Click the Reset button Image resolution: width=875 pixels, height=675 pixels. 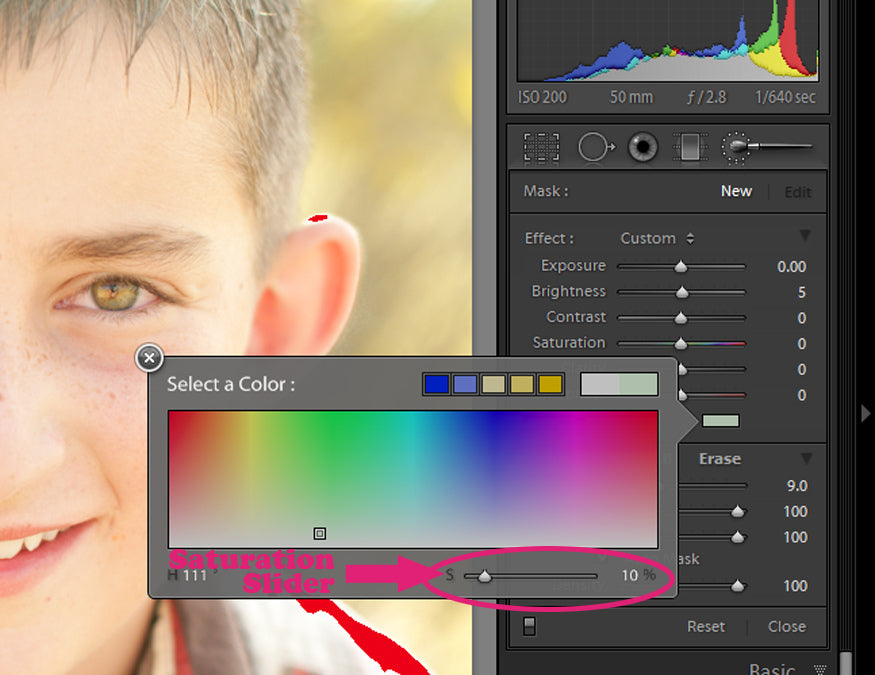[705, 626]
